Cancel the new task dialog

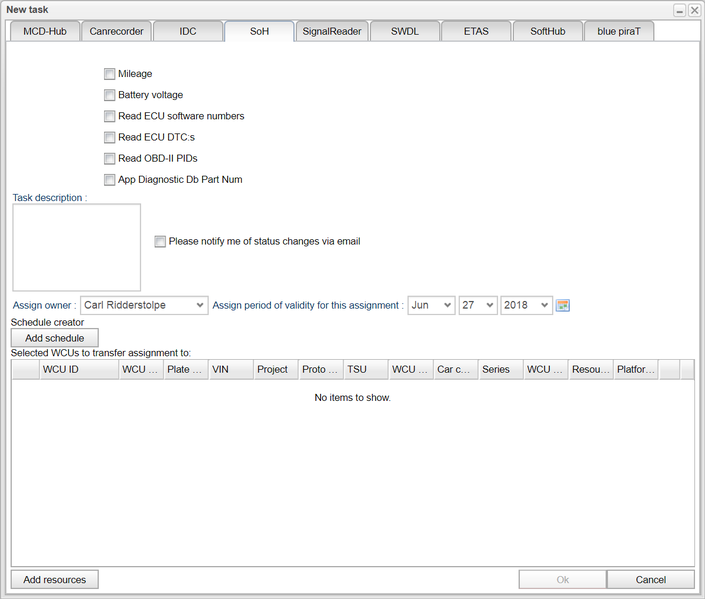[x=650, y=579]
